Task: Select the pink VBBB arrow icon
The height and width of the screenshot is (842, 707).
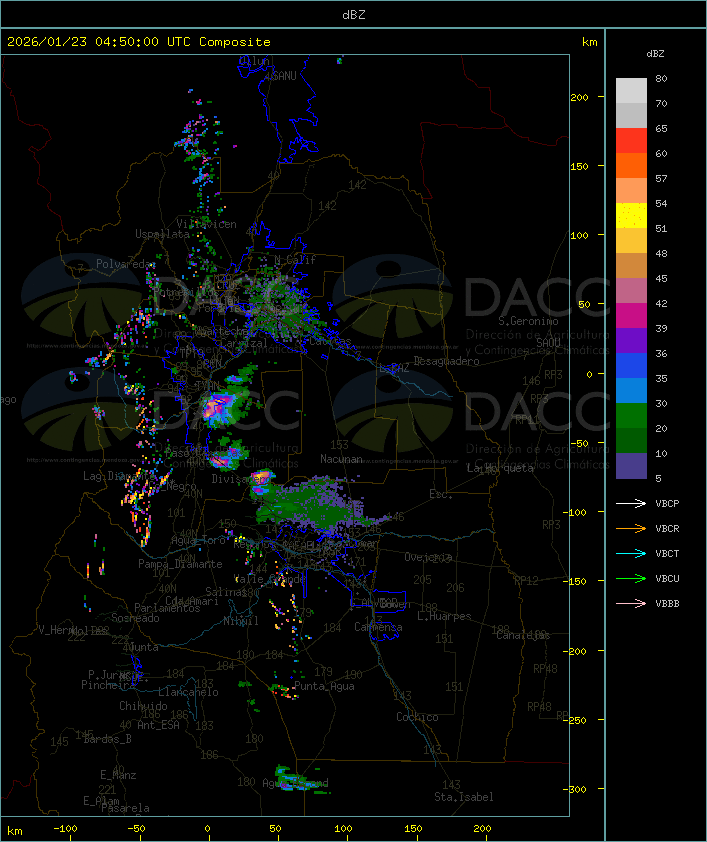Action: (x=631, y=604)
